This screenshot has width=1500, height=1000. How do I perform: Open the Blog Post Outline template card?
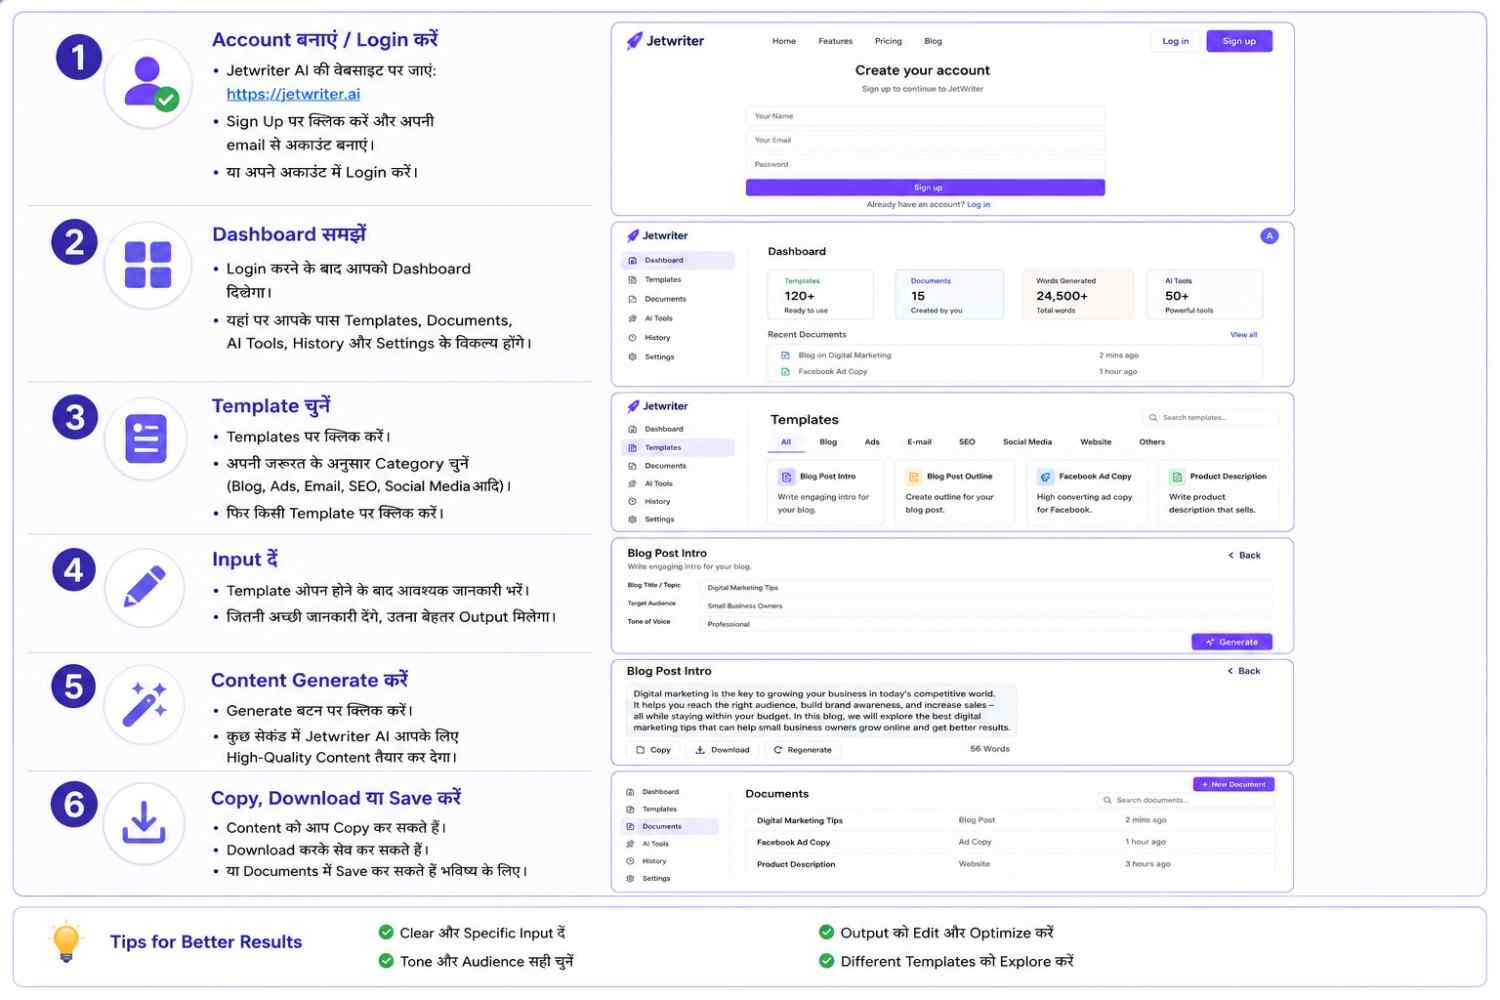point(956,492)
